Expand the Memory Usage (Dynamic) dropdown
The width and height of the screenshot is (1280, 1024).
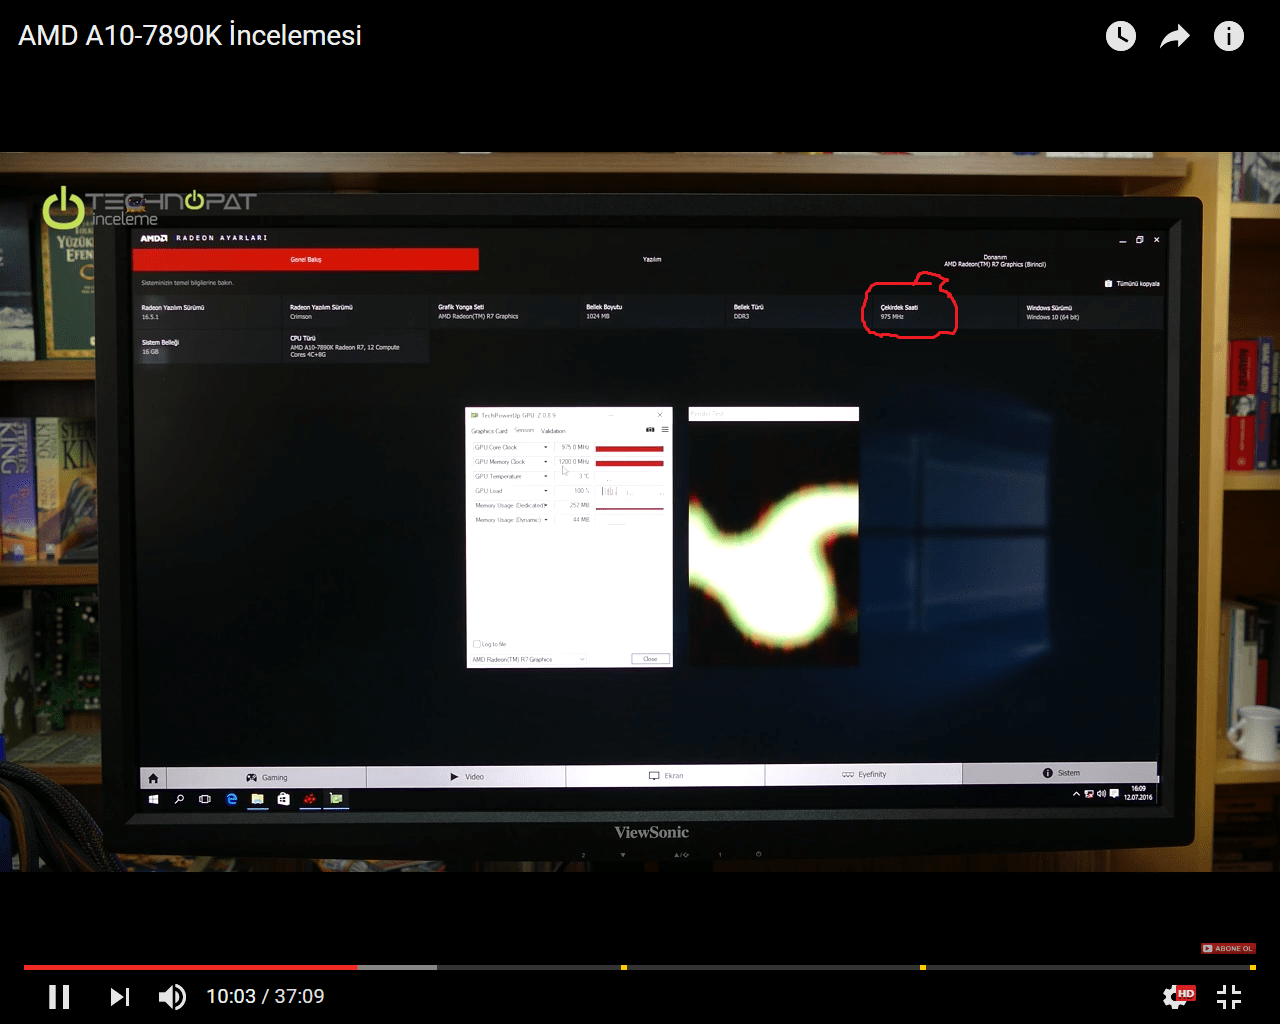click(x=546, y=520)
